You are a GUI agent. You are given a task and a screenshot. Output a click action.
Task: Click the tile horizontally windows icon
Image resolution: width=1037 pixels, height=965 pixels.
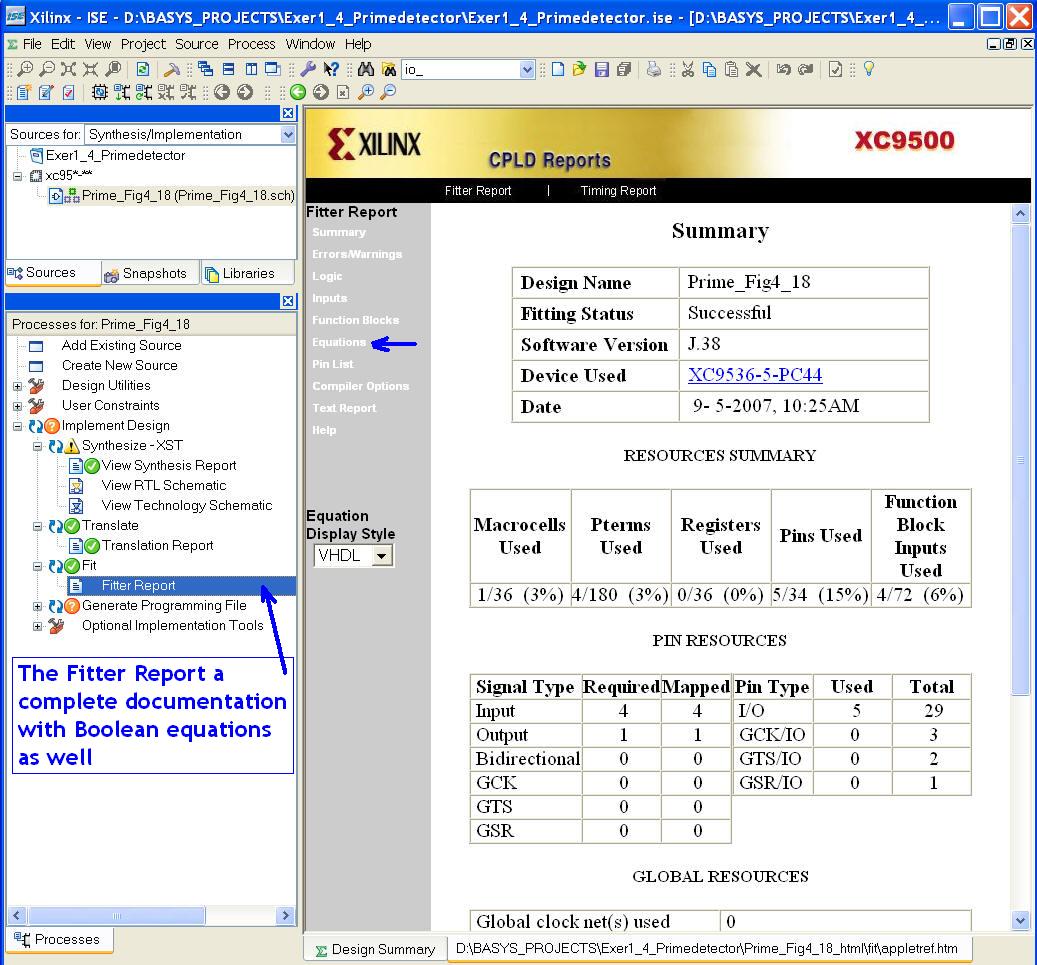coord(229,69)
